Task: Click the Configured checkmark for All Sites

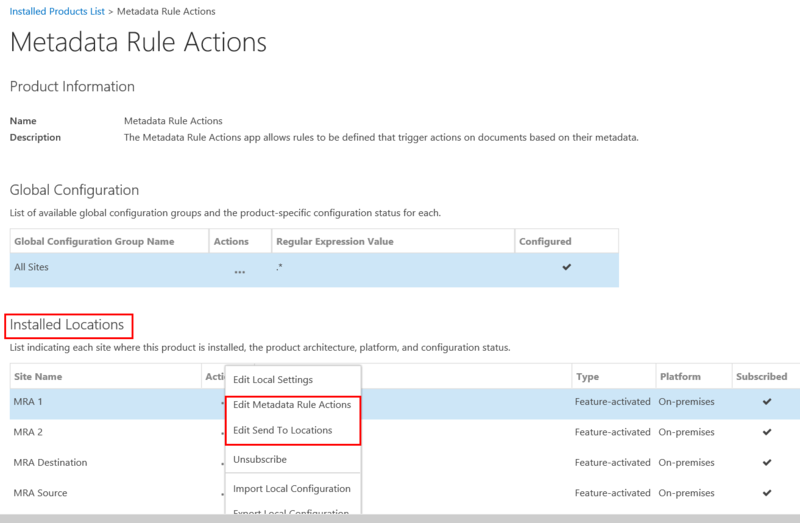Action: tap(567, 267)
